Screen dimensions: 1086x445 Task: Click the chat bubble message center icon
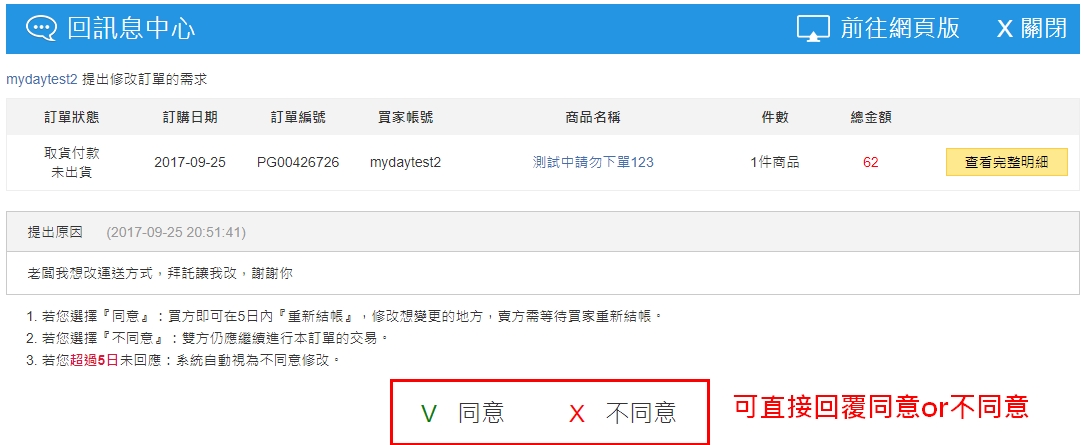click(x=41, y=28)
